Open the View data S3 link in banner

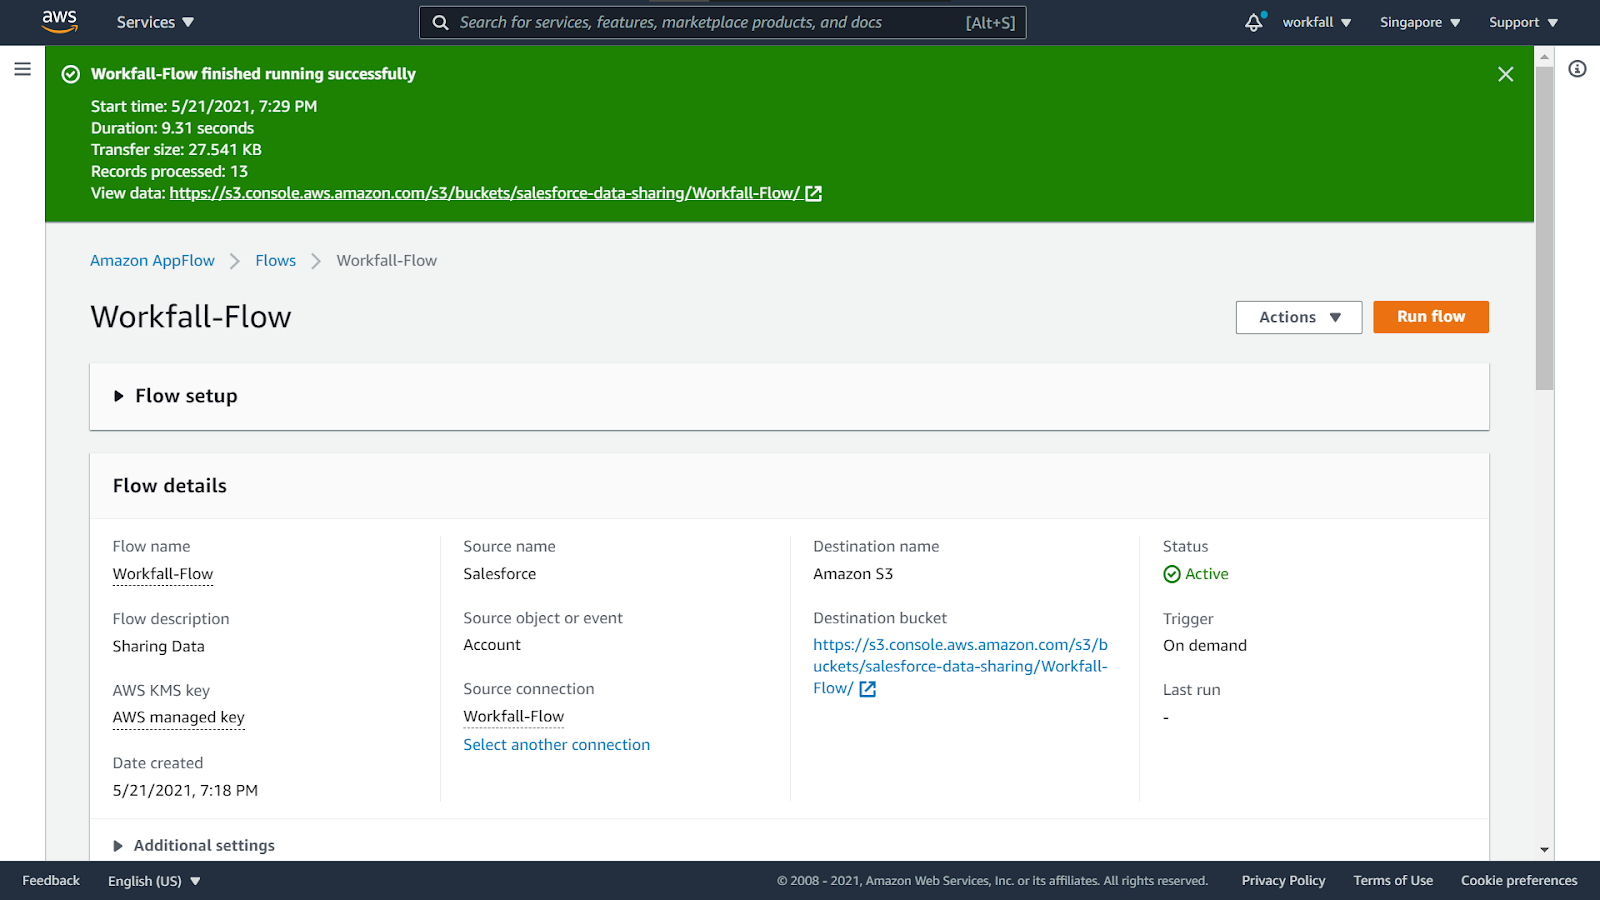[x=484, y=193]
